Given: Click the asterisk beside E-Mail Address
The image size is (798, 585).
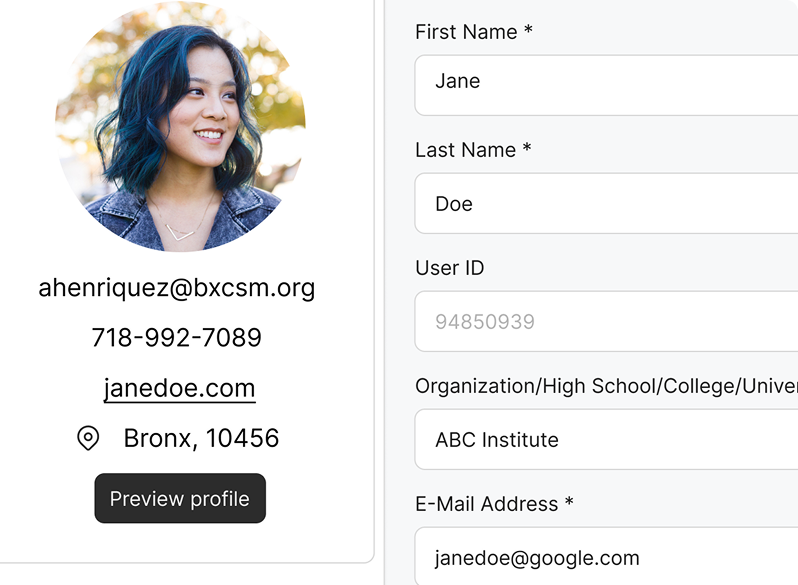Looking at the screenshot, I should [569, 503].
